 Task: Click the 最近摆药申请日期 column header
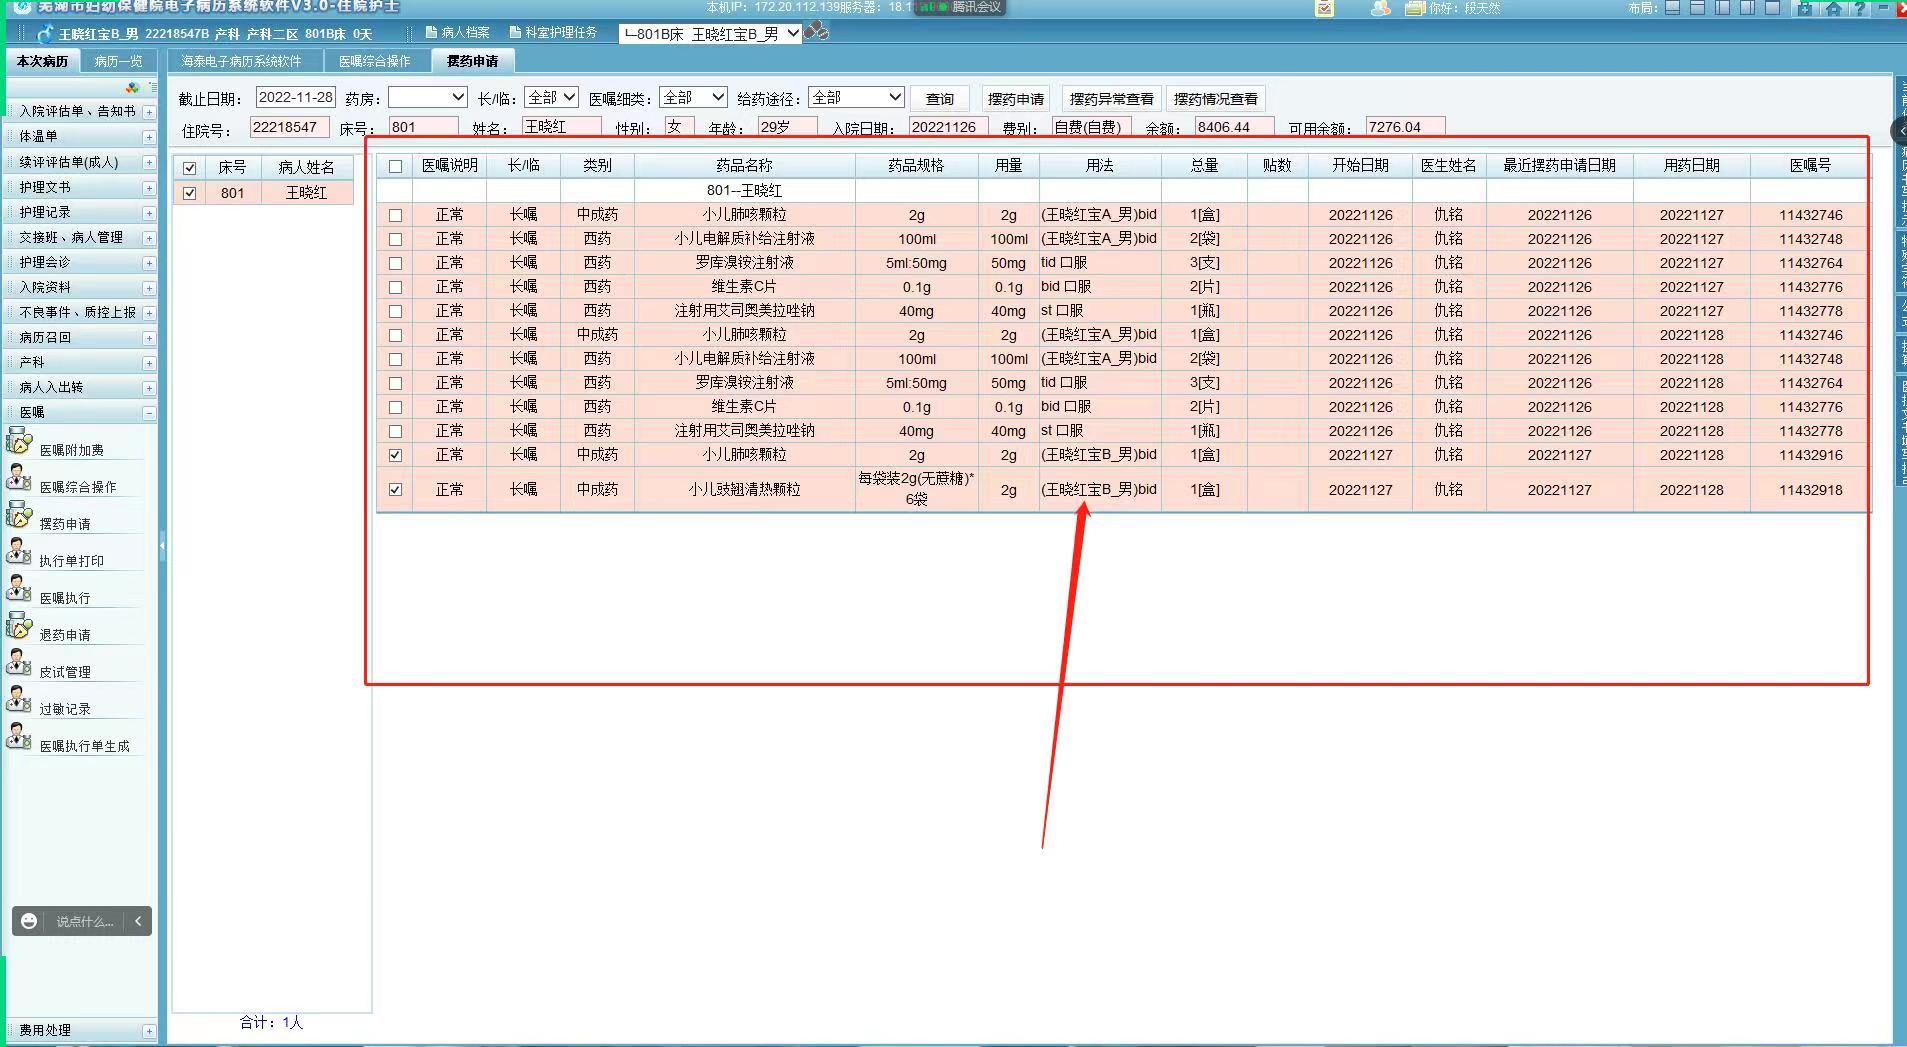(1559, 166)
